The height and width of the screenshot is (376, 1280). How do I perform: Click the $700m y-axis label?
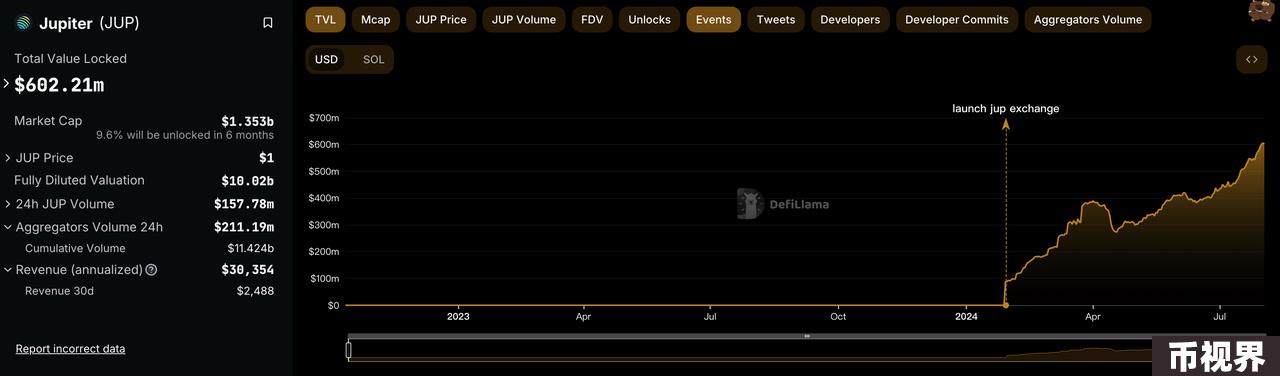324,118
